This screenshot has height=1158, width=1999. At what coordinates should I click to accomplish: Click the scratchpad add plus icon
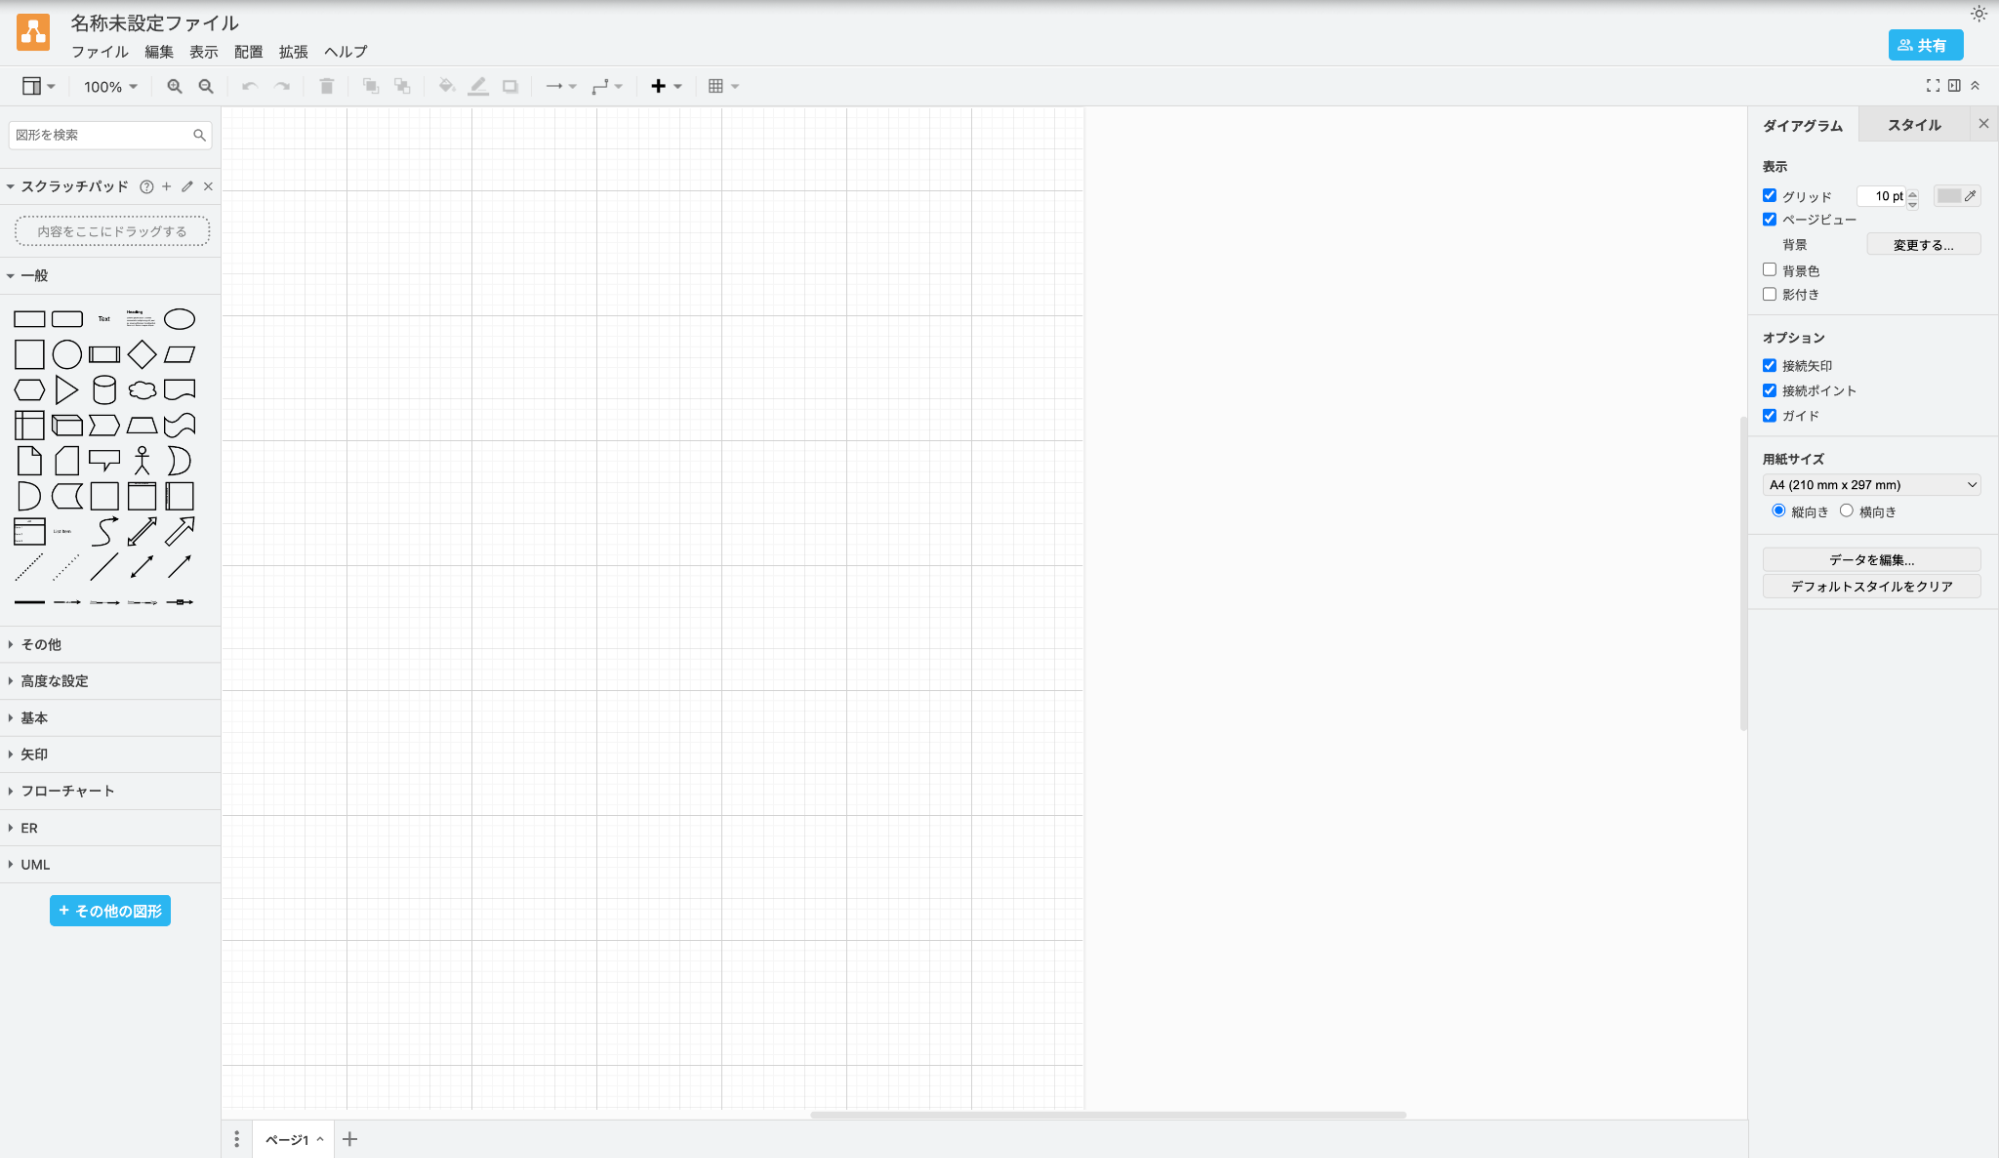tap(167, 187)
